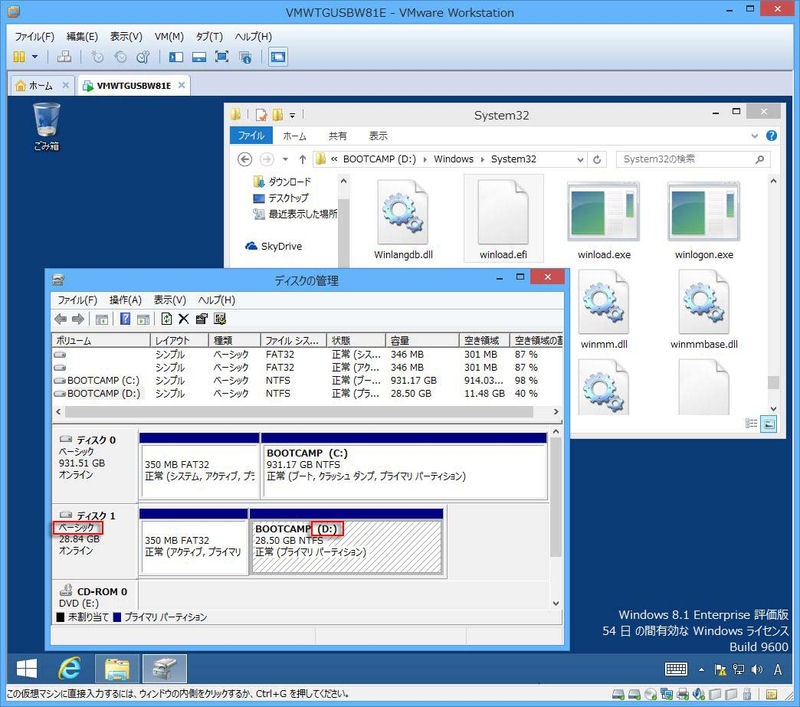Click the delete X icon in Disk Management
This screenshot has width=800, height=707.
click(x=184, y=319)
